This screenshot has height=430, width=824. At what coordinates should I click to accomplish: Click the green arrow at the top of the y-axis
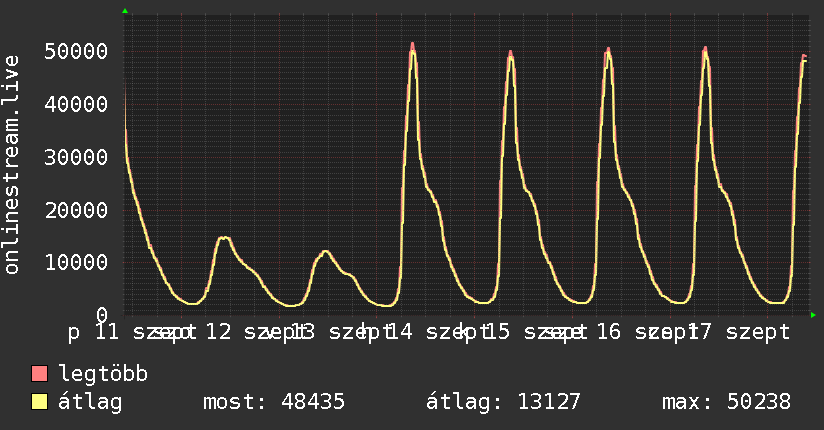[125, 11]
